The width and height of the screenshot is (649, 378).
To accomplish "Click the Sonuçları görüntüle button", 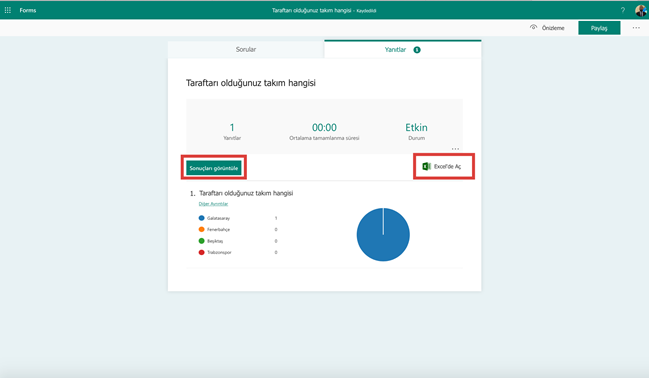I will coord(214,168).
